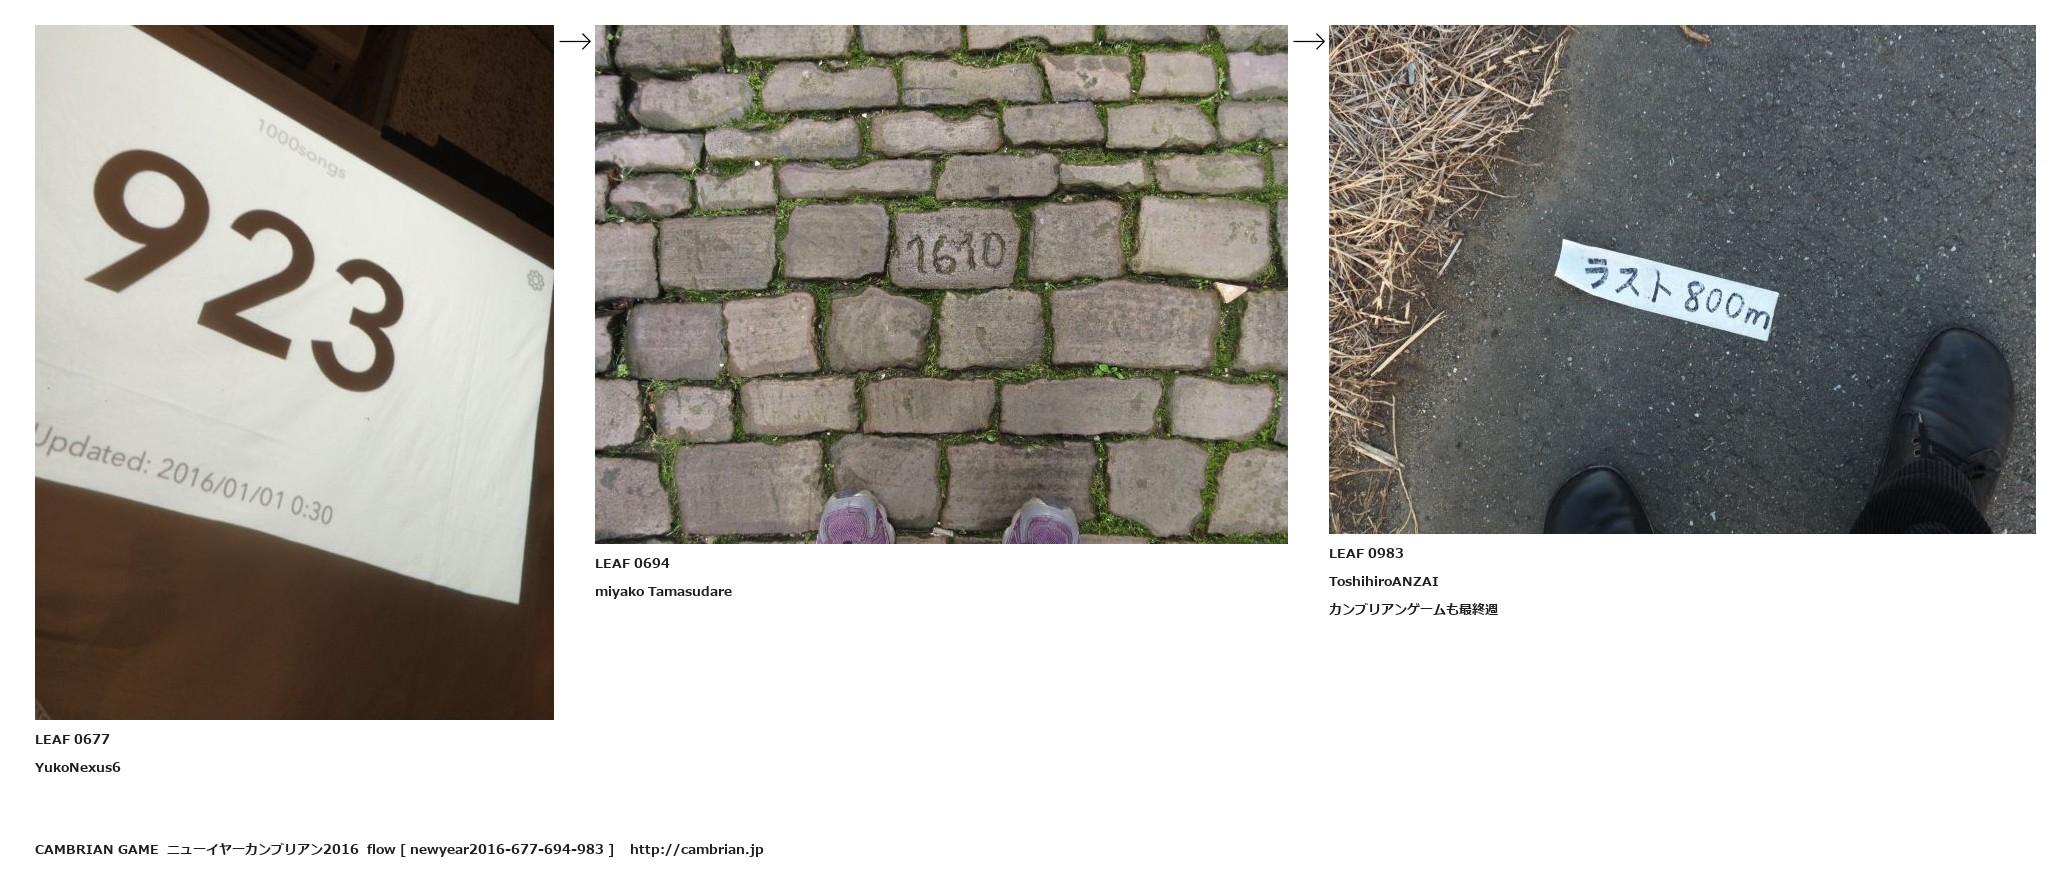Select author name YukoNexus6
Viewport: 2071px width, 874px height.
[x=78, y=767]
